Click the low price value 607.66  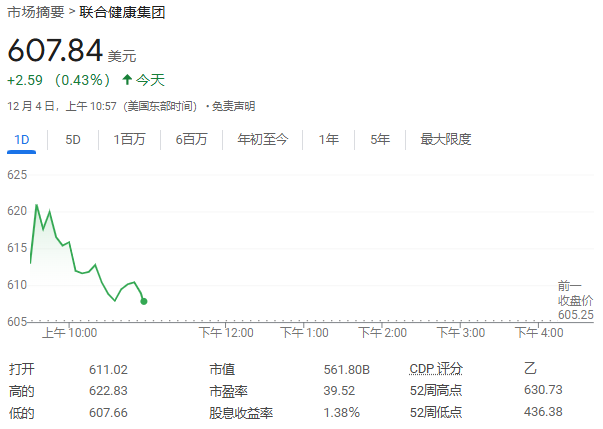click(x=108, y=413)
